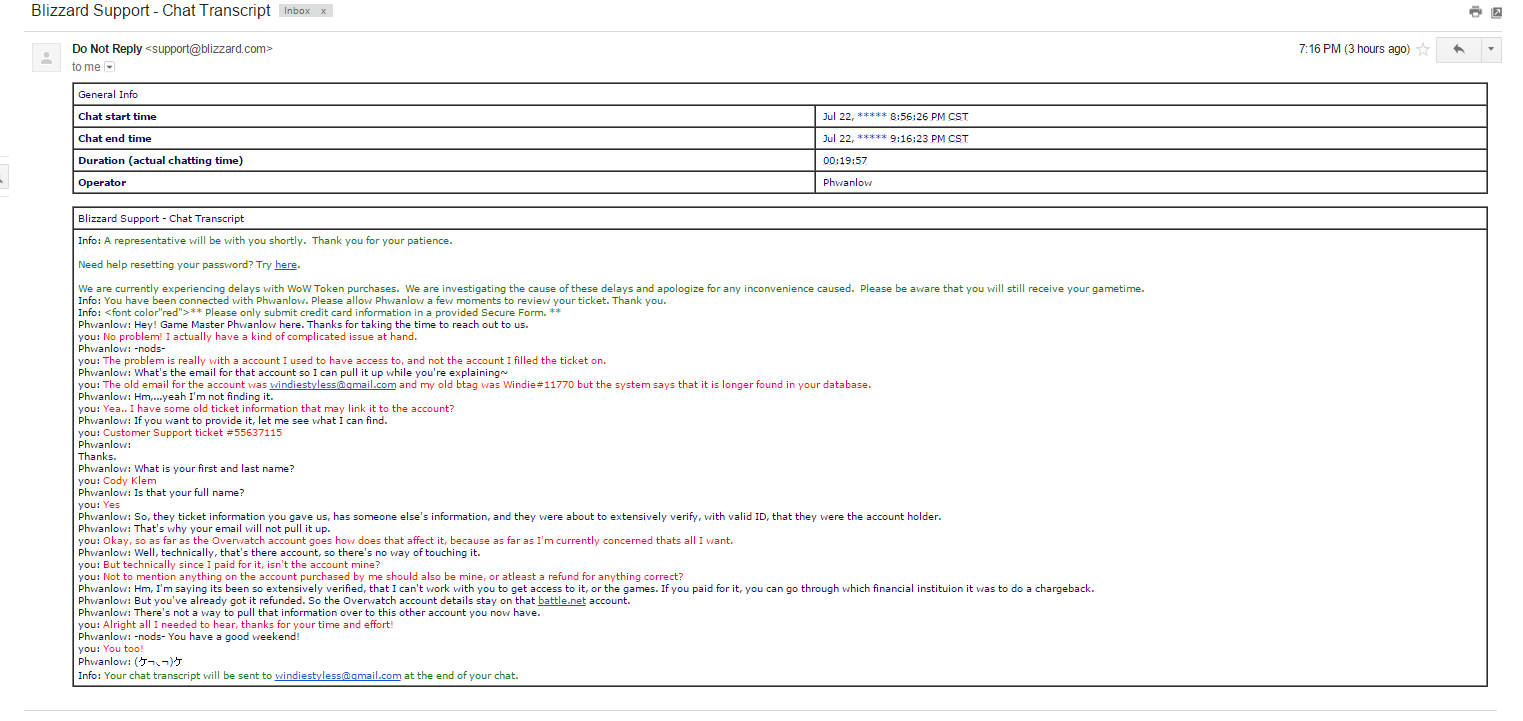
Task: Click the collapsed side panel handle at left edge
Action: point(3,177)
